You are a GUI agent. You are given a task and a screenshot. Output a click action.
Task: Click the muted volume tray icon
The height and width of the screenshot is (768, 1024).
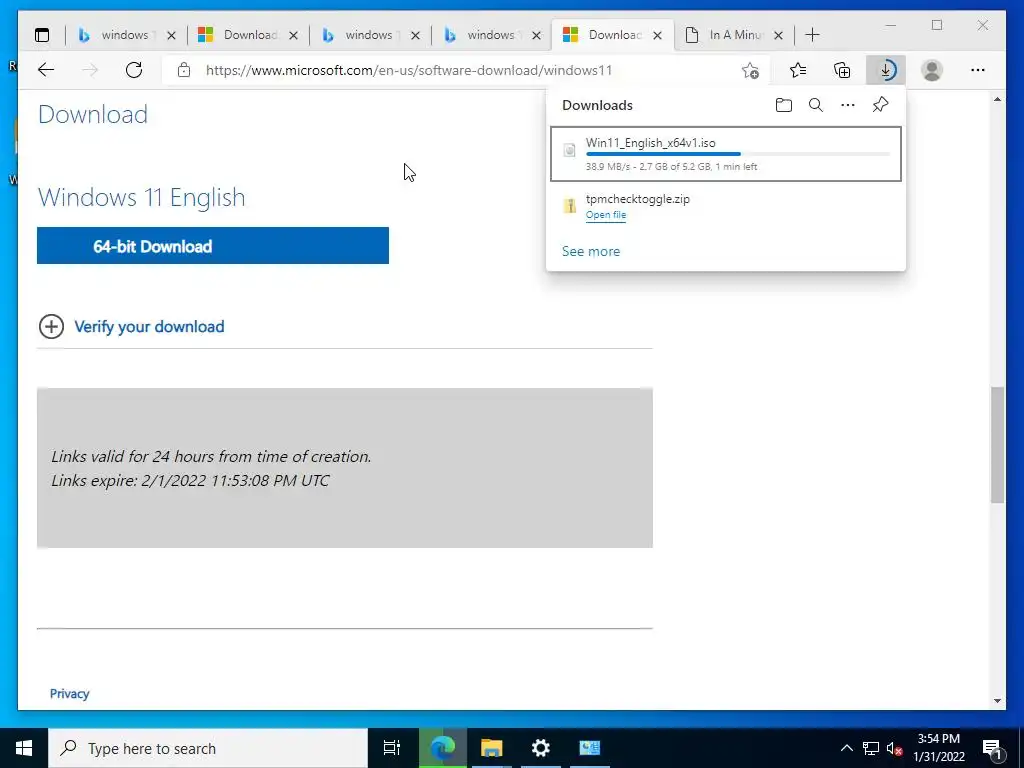coord(895,748)
